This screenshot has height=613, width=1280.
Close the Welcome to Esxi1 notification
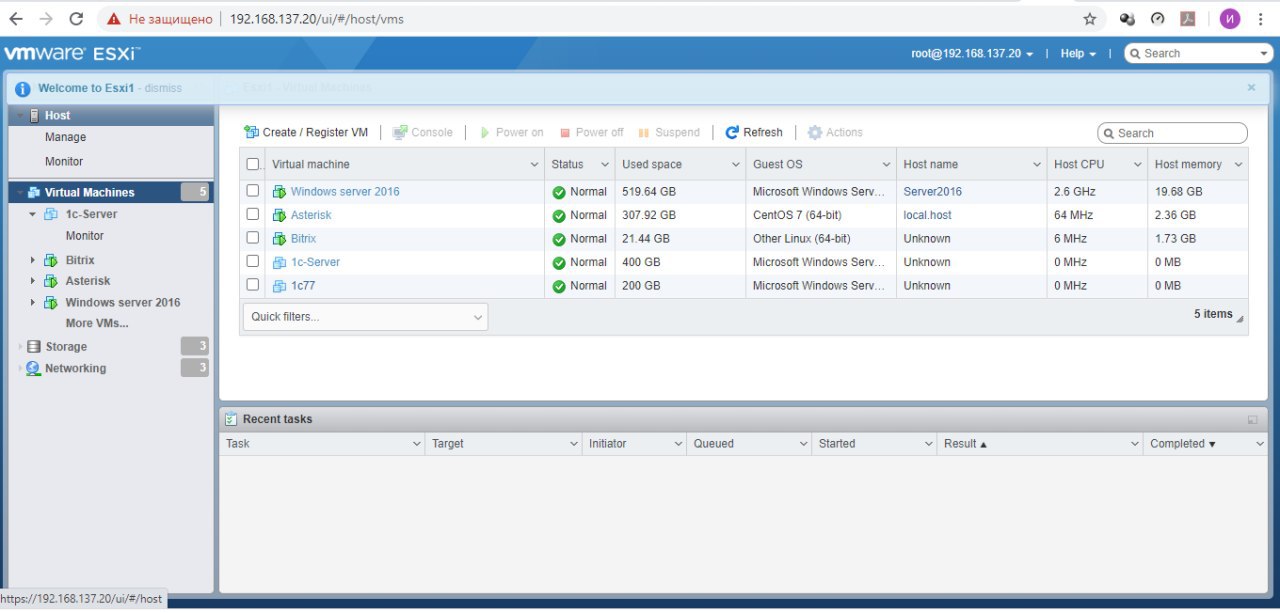1251,87
